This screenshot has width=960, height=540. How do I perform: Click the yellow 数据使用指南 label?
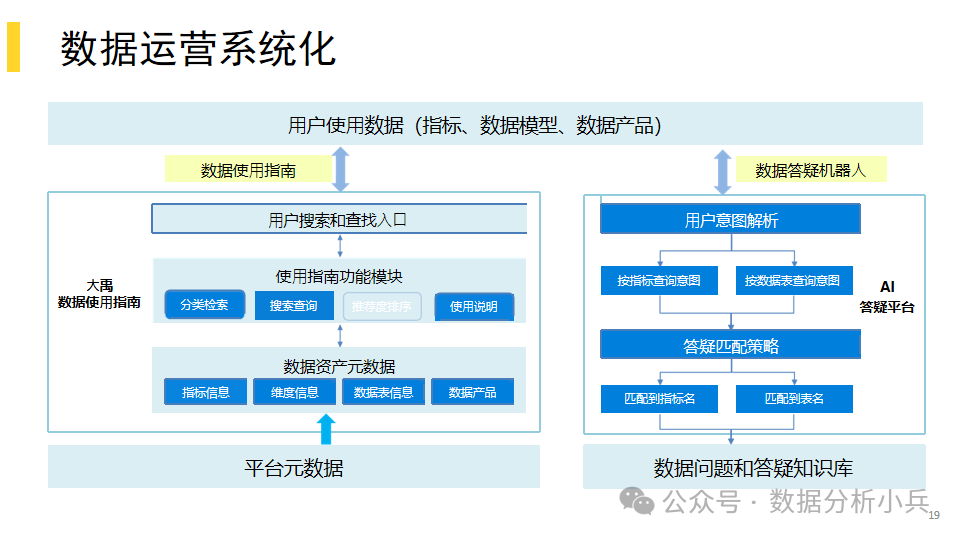[248, 170]
